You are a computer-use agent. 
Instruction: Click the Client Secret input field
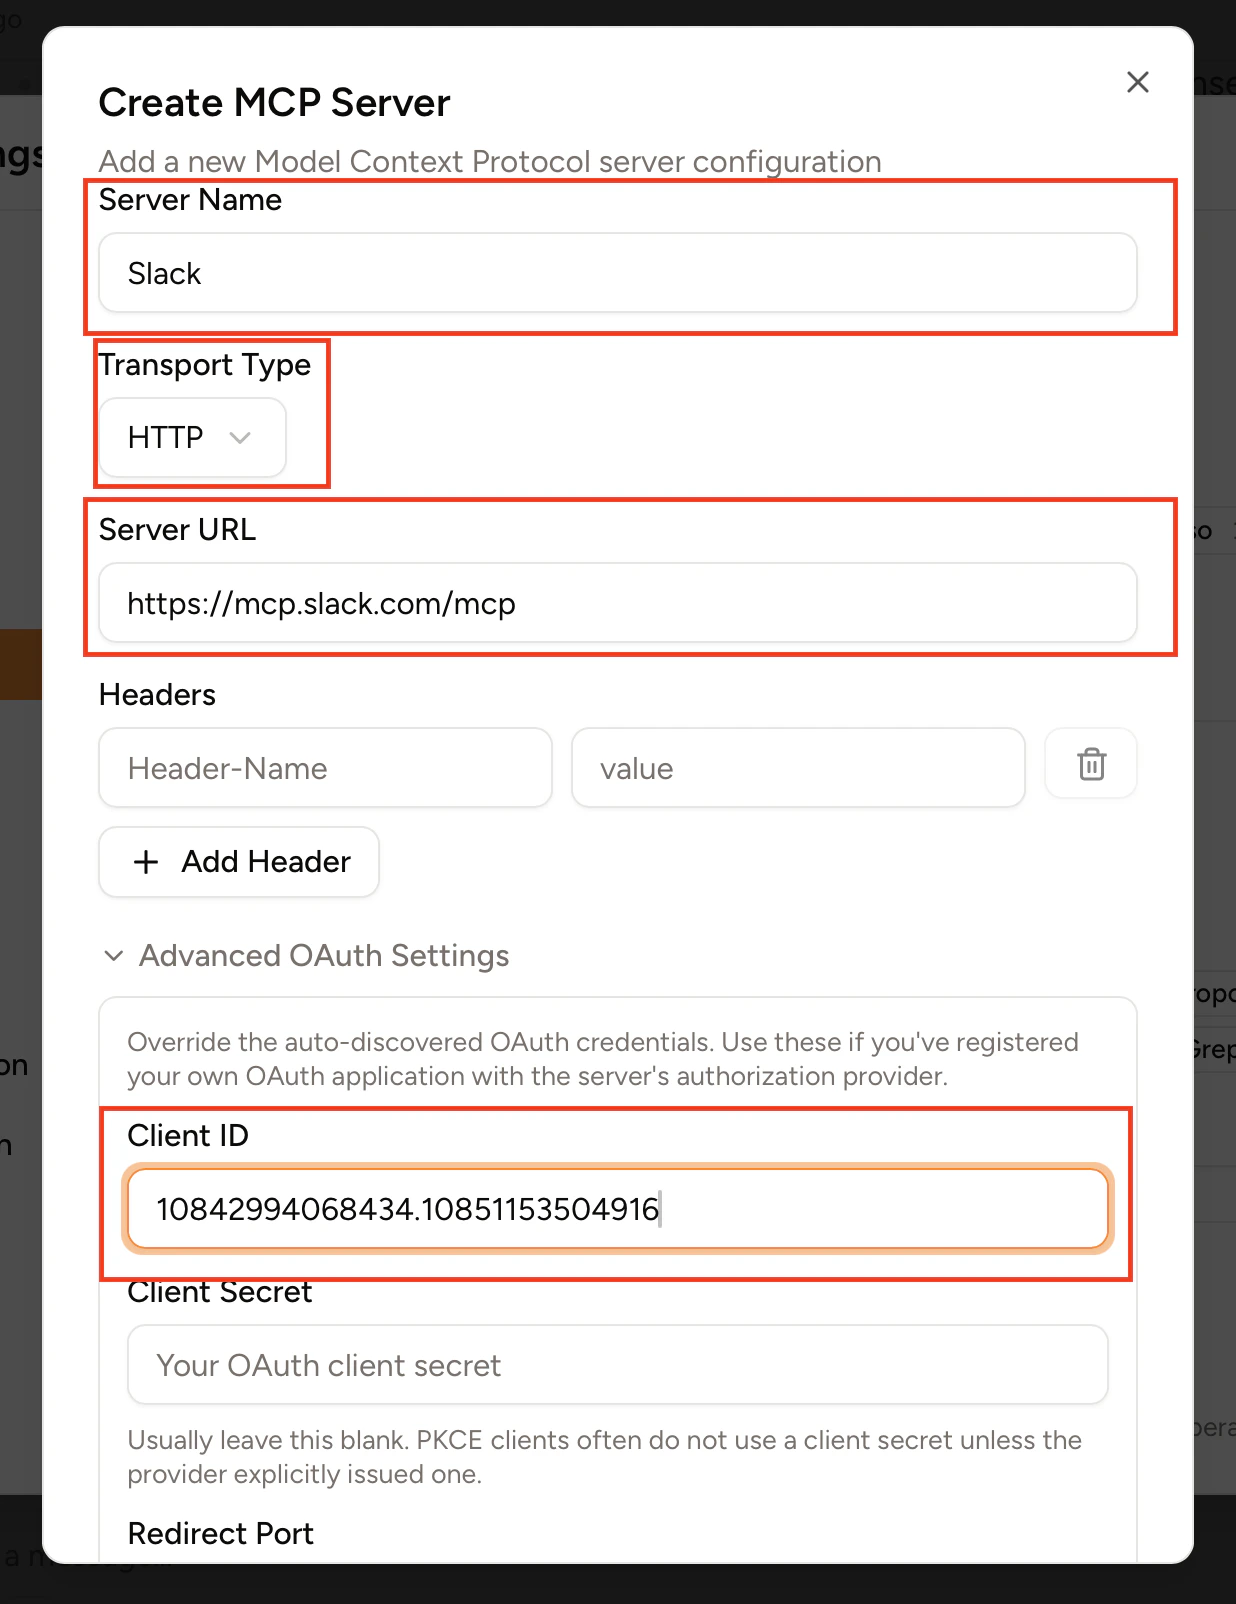(618, 1365)
